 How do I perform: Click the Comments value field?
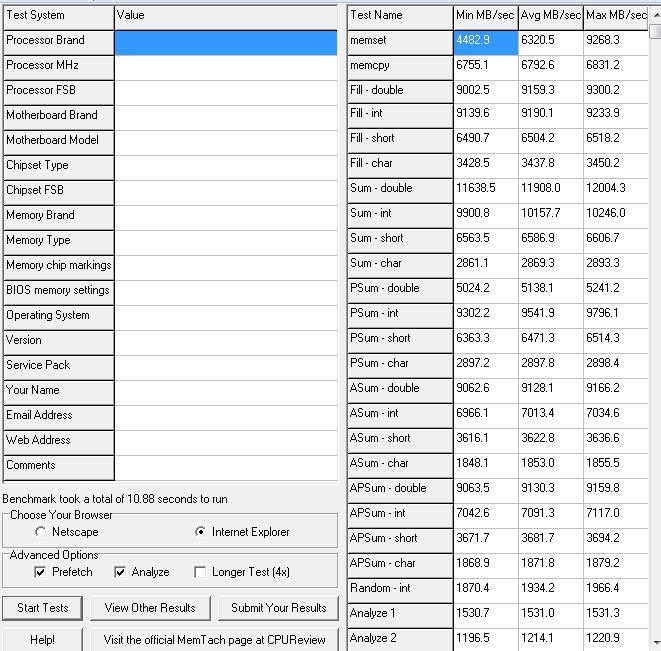226,468
